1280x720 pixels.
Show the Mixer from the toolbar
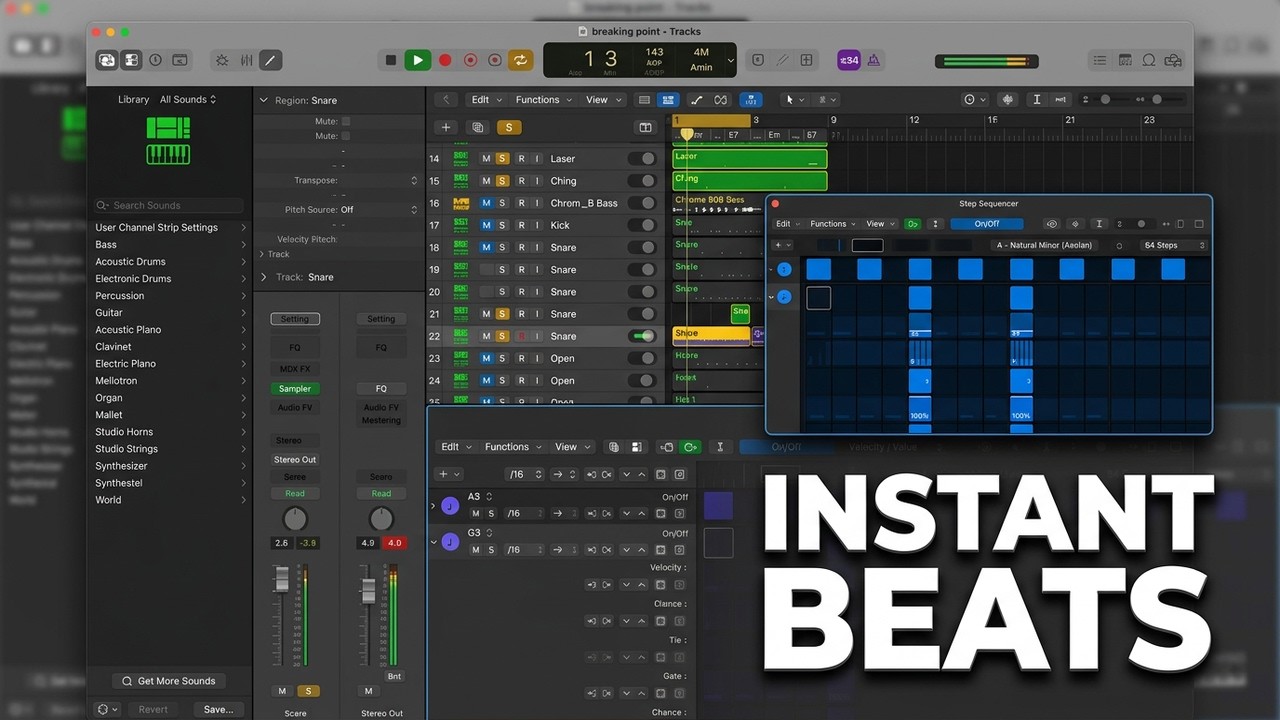(246, 60)
